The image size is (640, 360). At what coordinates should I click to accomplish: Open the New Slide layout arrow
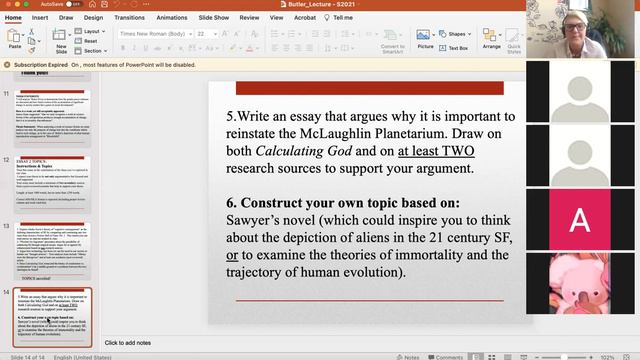(x=69, y=35)
